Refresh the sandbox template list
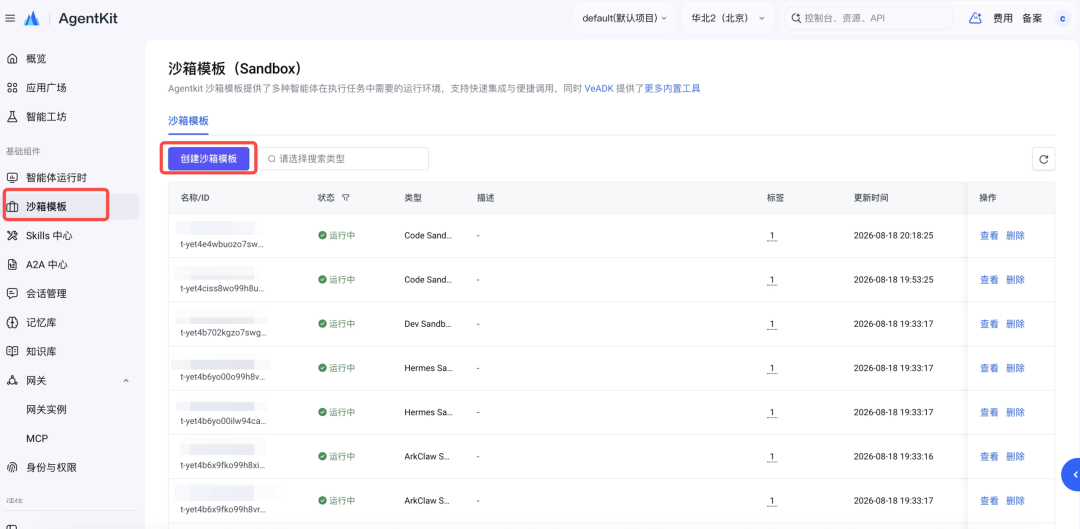The width and height of the screenshot is (1080, 529). 1043,159
